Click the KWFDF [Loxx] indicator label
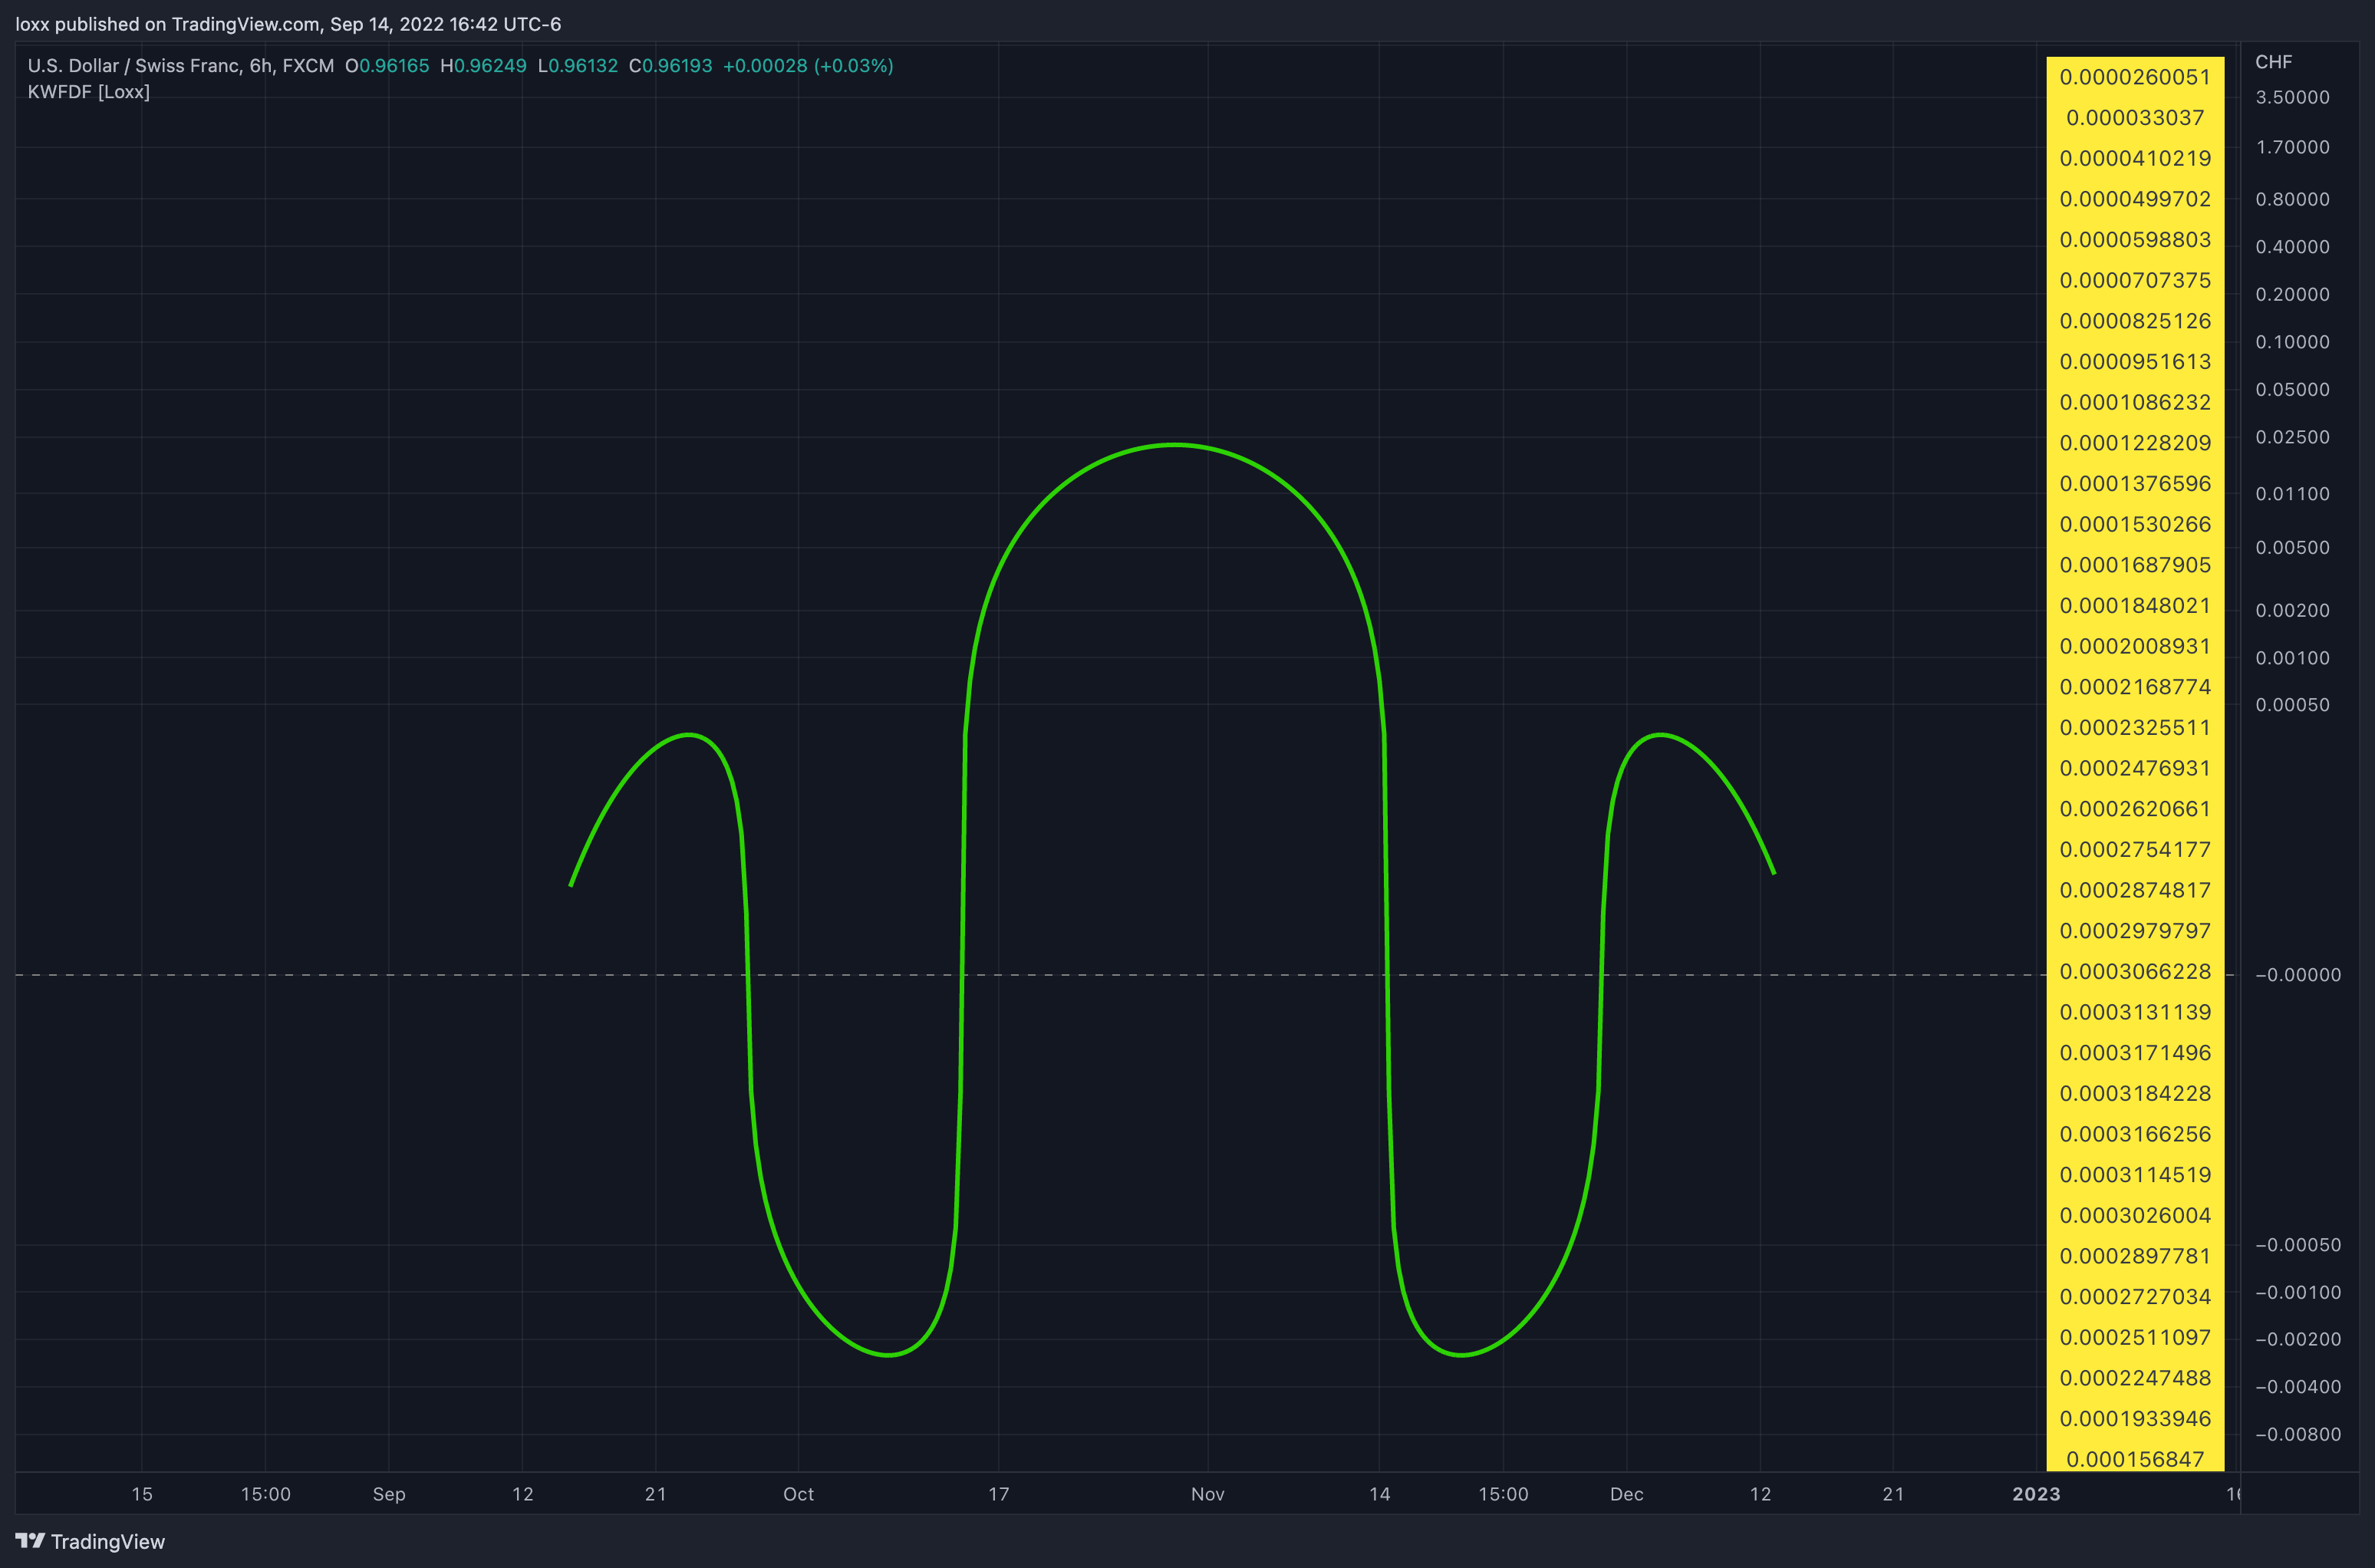Image resolution: width=2375 pixels, height=1568 pixels. pyautogui.click(x=89, y=92)
